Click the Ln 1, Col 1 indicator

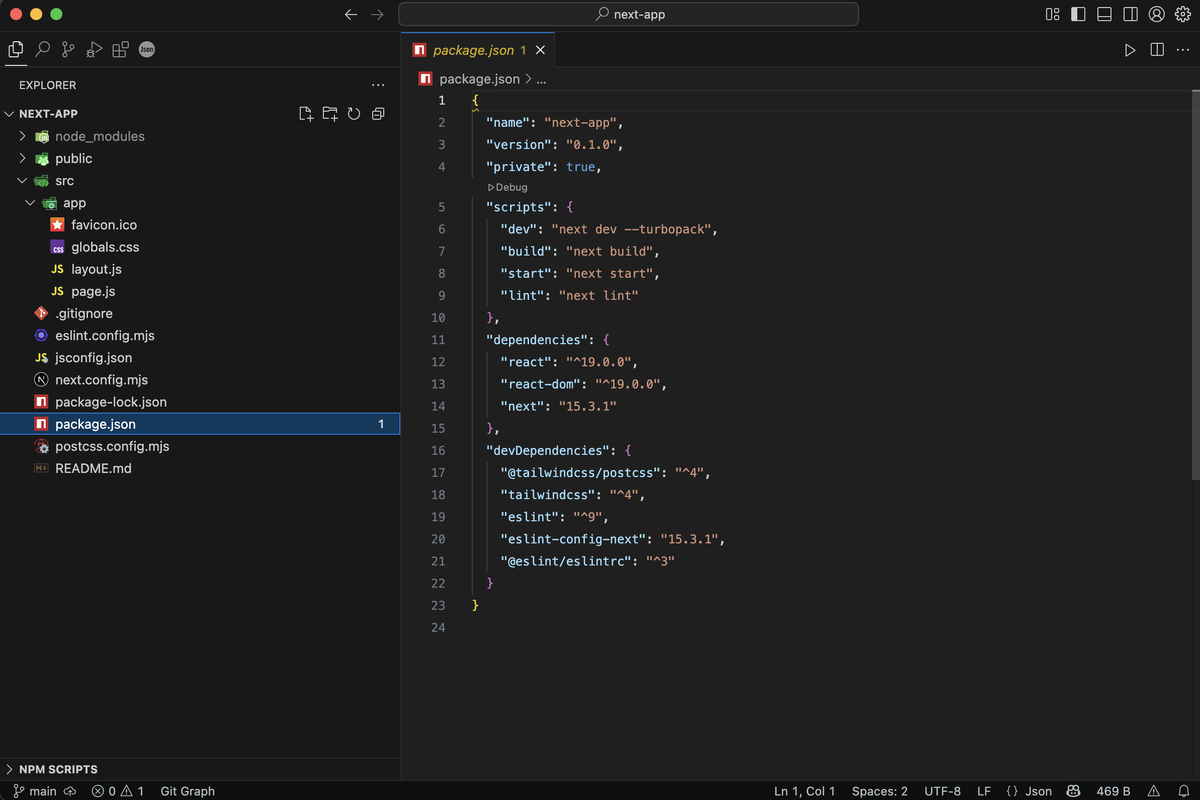[805, 791]
